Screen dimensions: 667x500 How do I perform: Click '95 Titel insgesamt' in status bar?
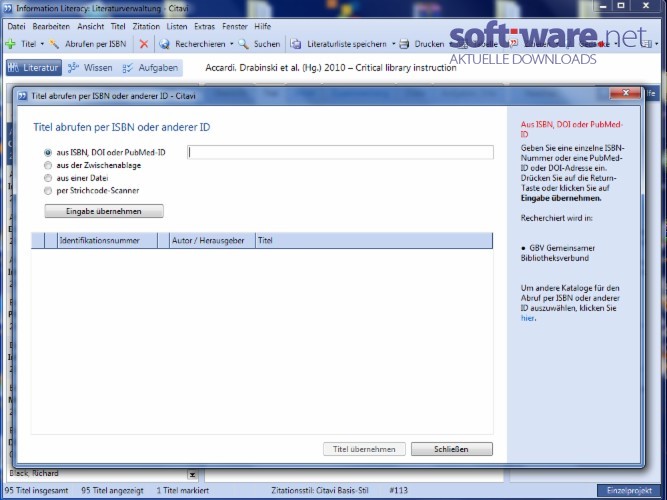(x=36, y=491)
